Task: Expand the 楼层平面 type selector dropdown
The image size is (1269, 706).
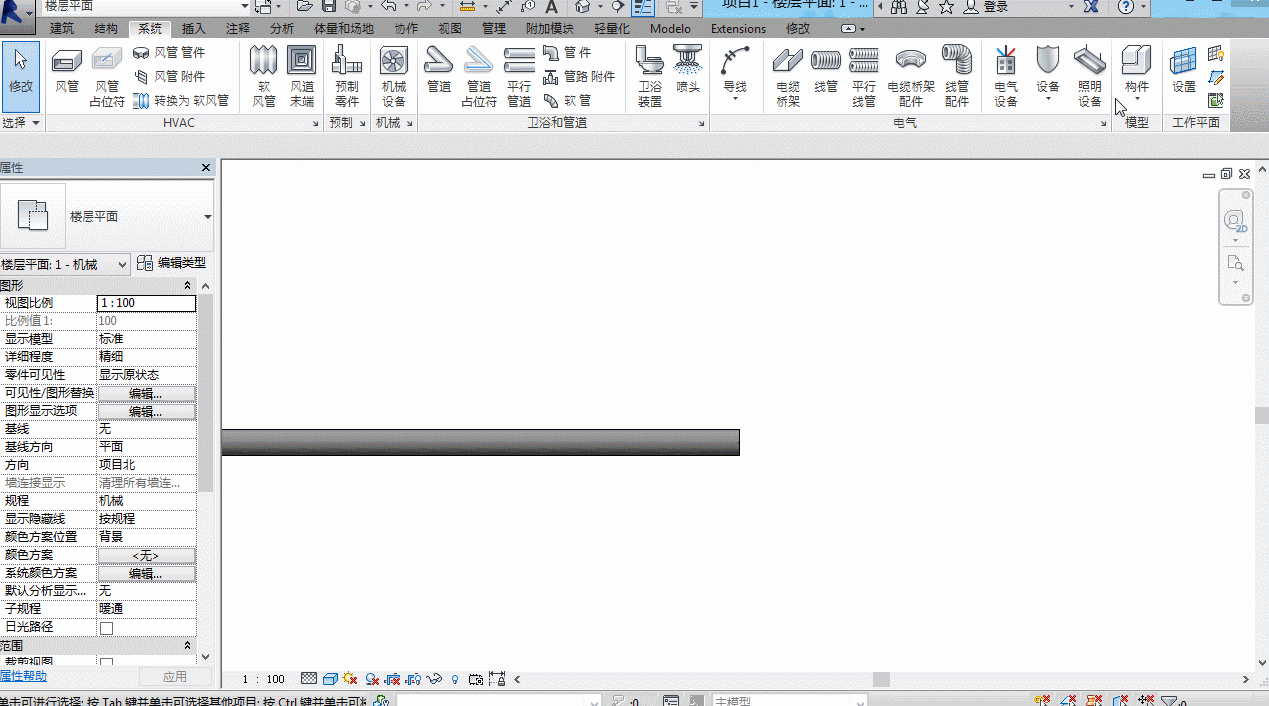Action: [x=208, y=217]
